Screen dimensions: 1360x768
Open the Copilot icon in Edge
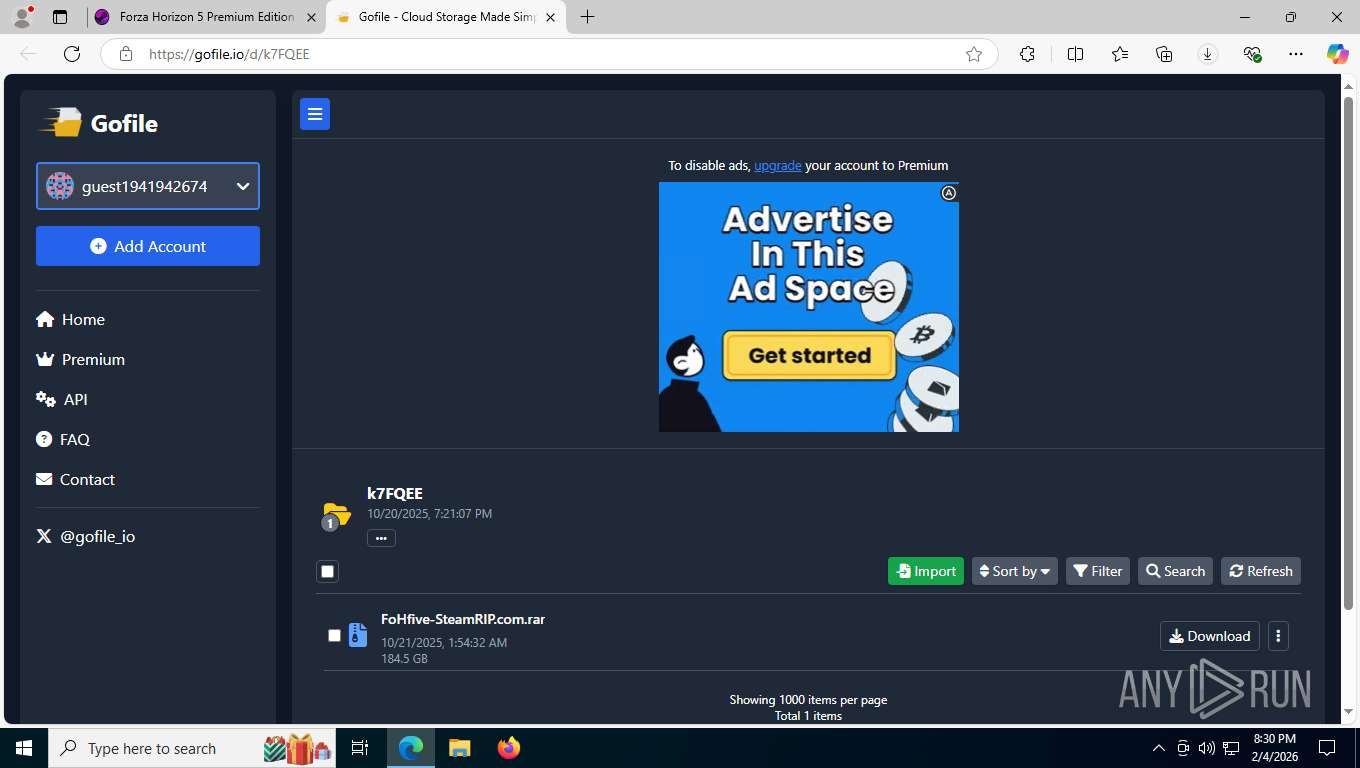pyautogui.click(x=1337, y=54)
